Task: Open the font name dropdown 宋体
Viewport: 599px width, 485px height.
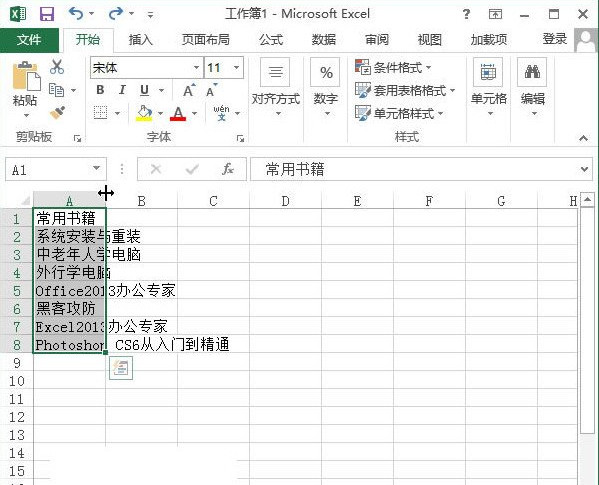Action: pos(197,68)
